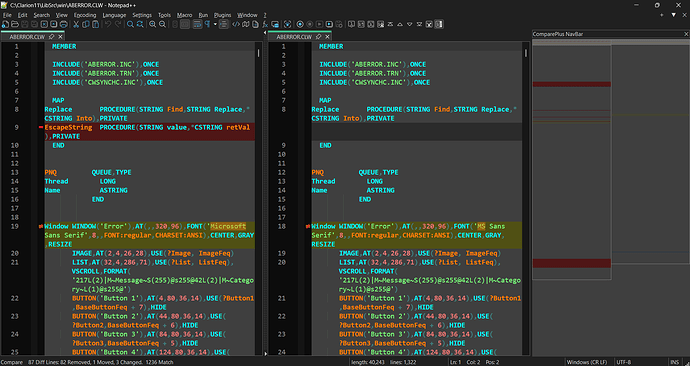Click red removed-line marker on line 9
This screenshot has width=690, height=366.
[x=41, y=127]
